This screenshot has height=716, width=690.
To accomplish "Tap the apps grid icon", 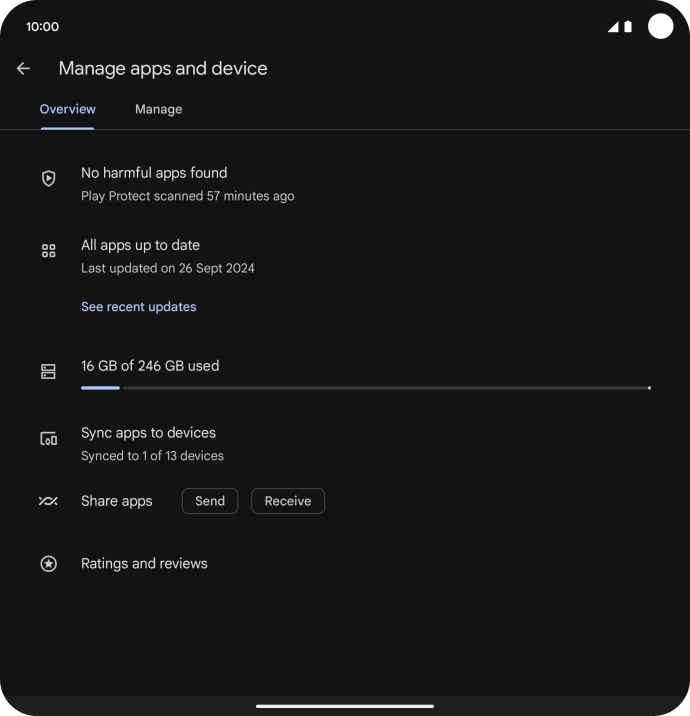I will pyautogui.click(x=48, y=251).
